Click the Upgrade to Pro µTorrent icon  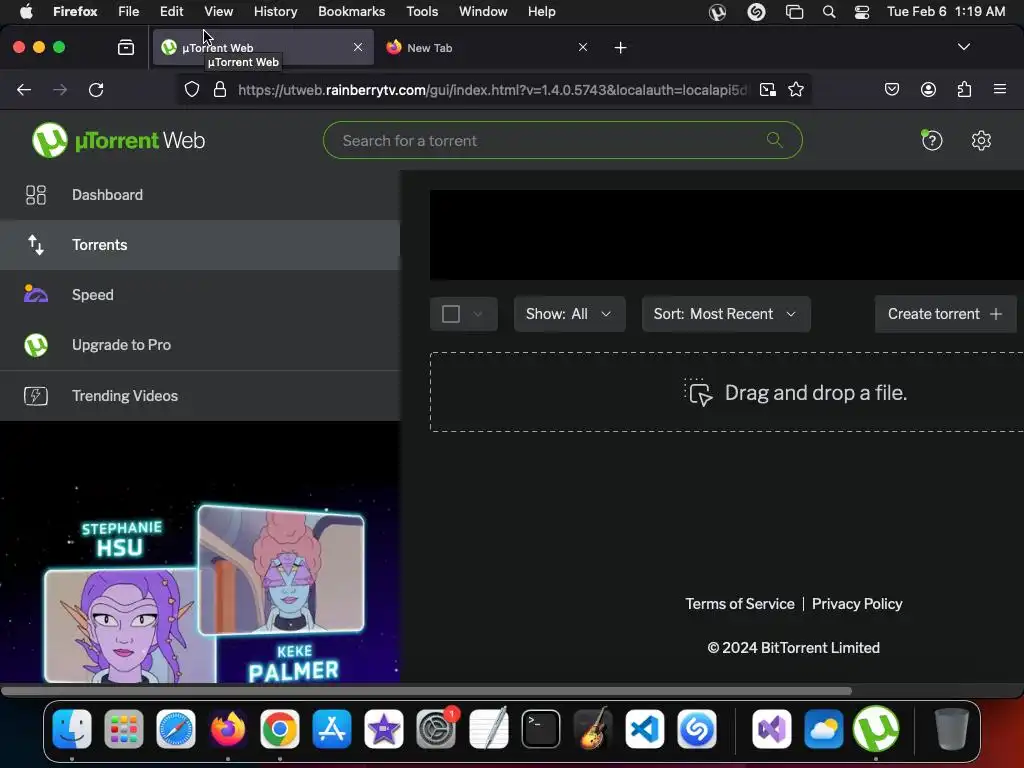click(x=36, y=345)
